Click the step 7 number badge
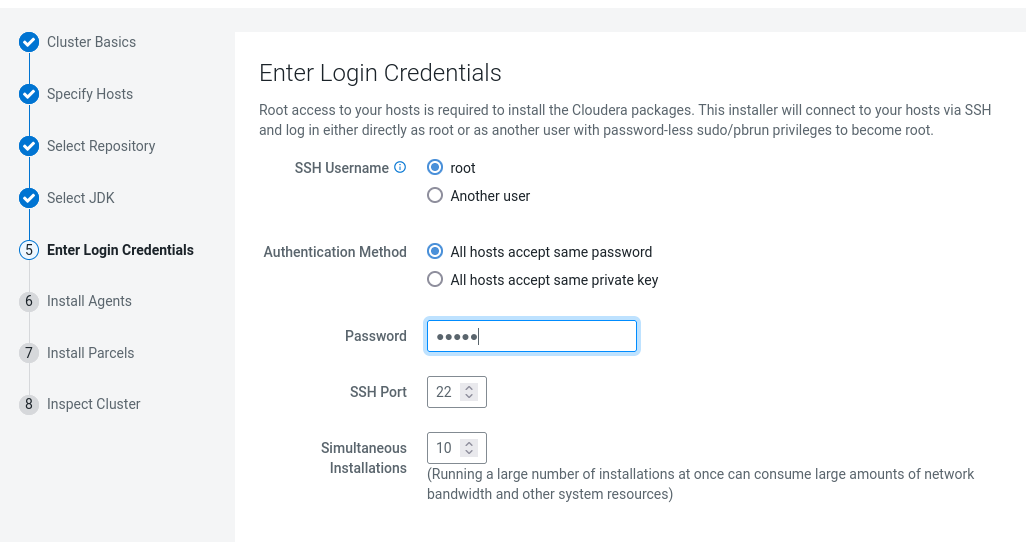Image resolution: width=1026 pixels, height=542 pixels. point(29,353)
